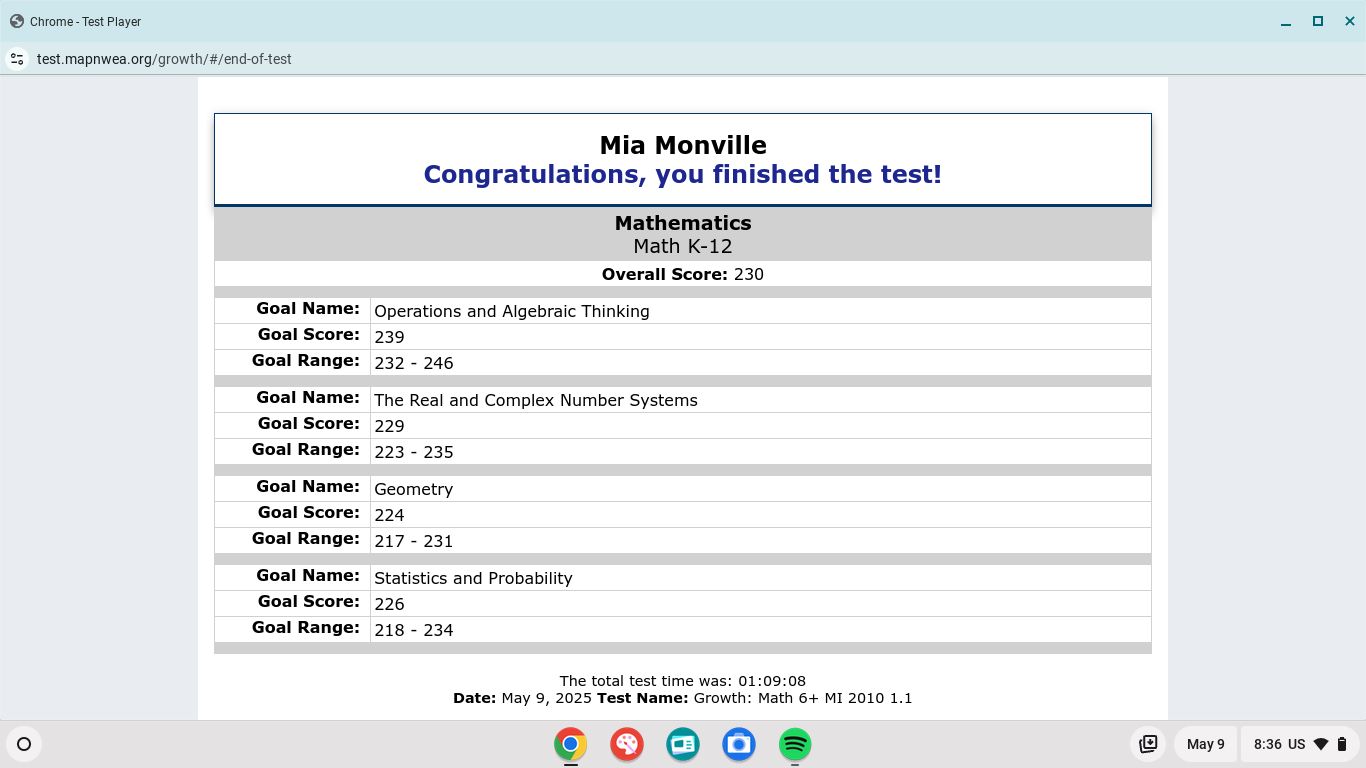
Task: Open the teal news card app
Action: click(x=683, y=744)
